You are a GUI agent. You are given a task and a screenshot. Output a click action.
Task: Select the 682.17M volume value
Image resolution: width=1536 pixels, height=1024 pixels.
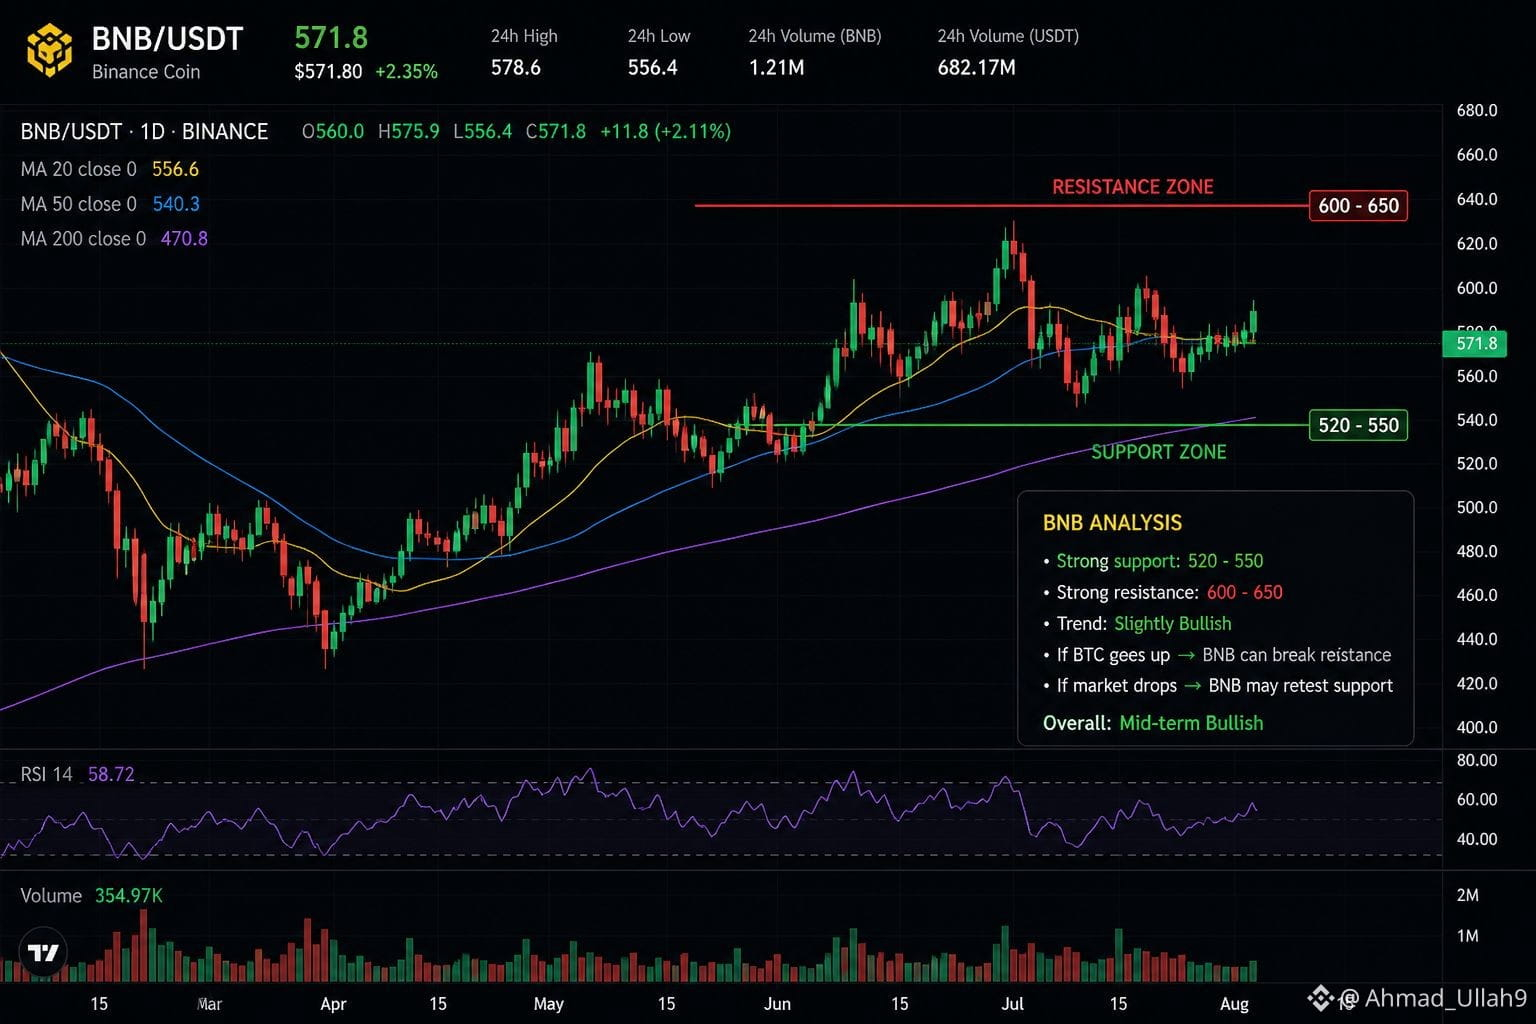(x=977, y=68)
